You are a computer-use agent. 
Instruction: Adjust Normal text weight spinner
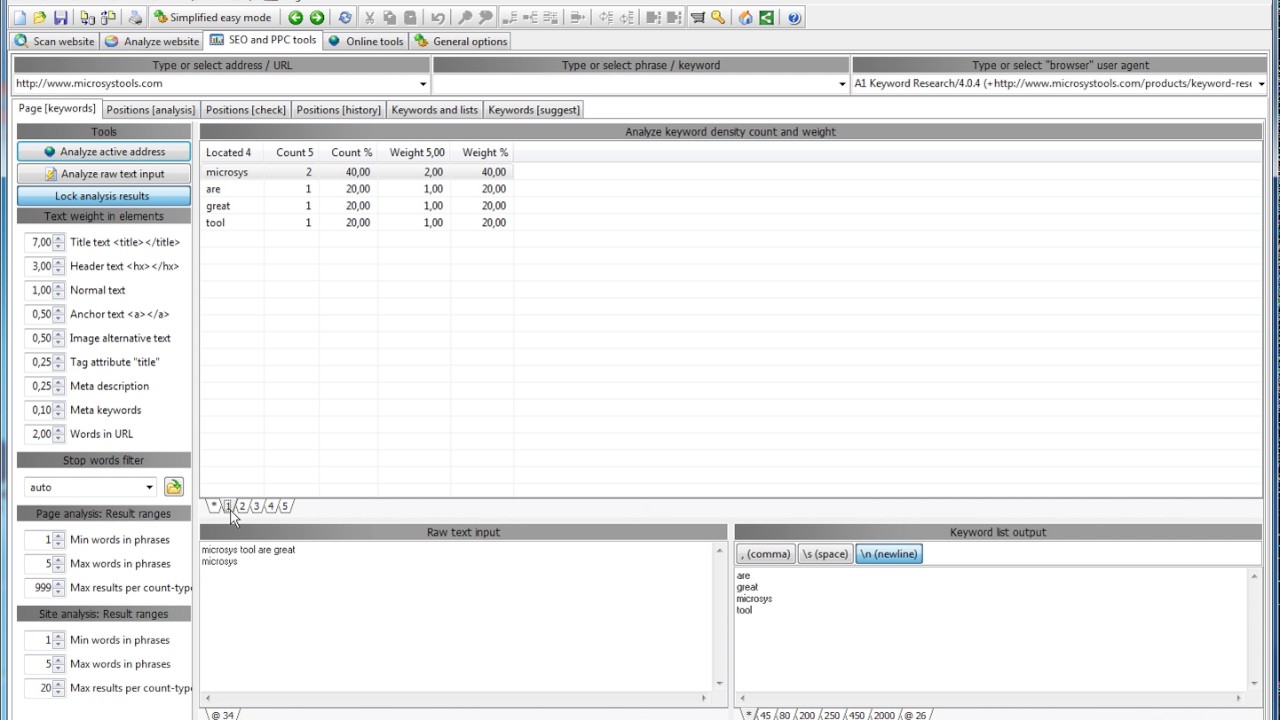[x=59, y=290]
